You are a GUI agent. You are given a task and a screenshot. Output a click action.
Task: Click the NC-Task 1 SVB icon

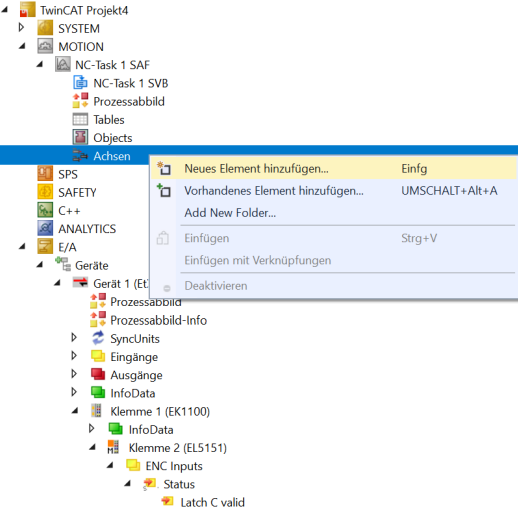coord(80,83)
